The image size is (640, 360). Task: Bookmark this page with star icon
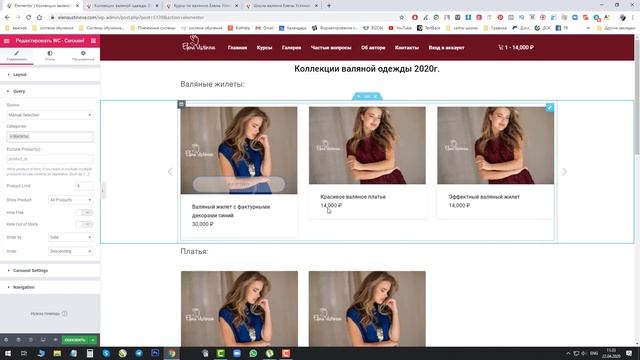pyautogui.click(x=402, y=18)
